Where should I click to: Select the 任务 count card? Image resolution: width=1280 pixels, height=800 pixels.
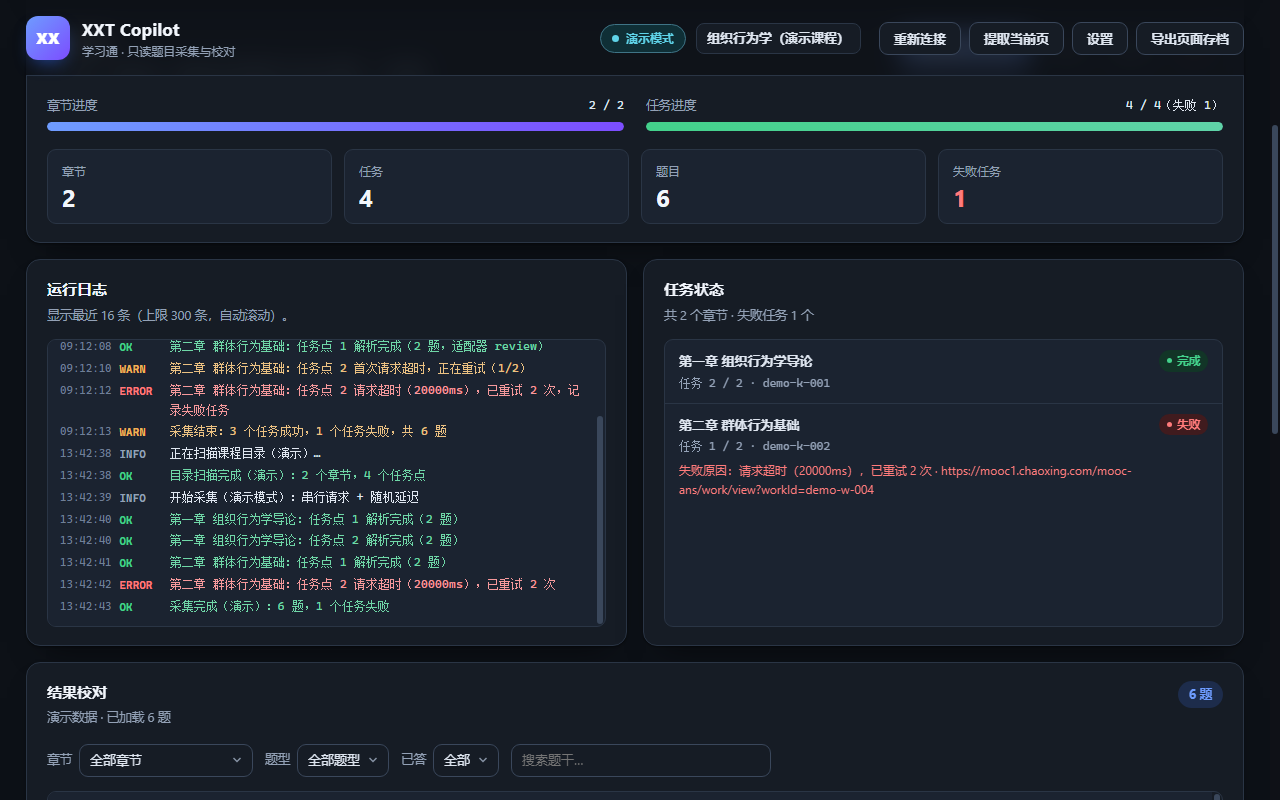(486, 186)
